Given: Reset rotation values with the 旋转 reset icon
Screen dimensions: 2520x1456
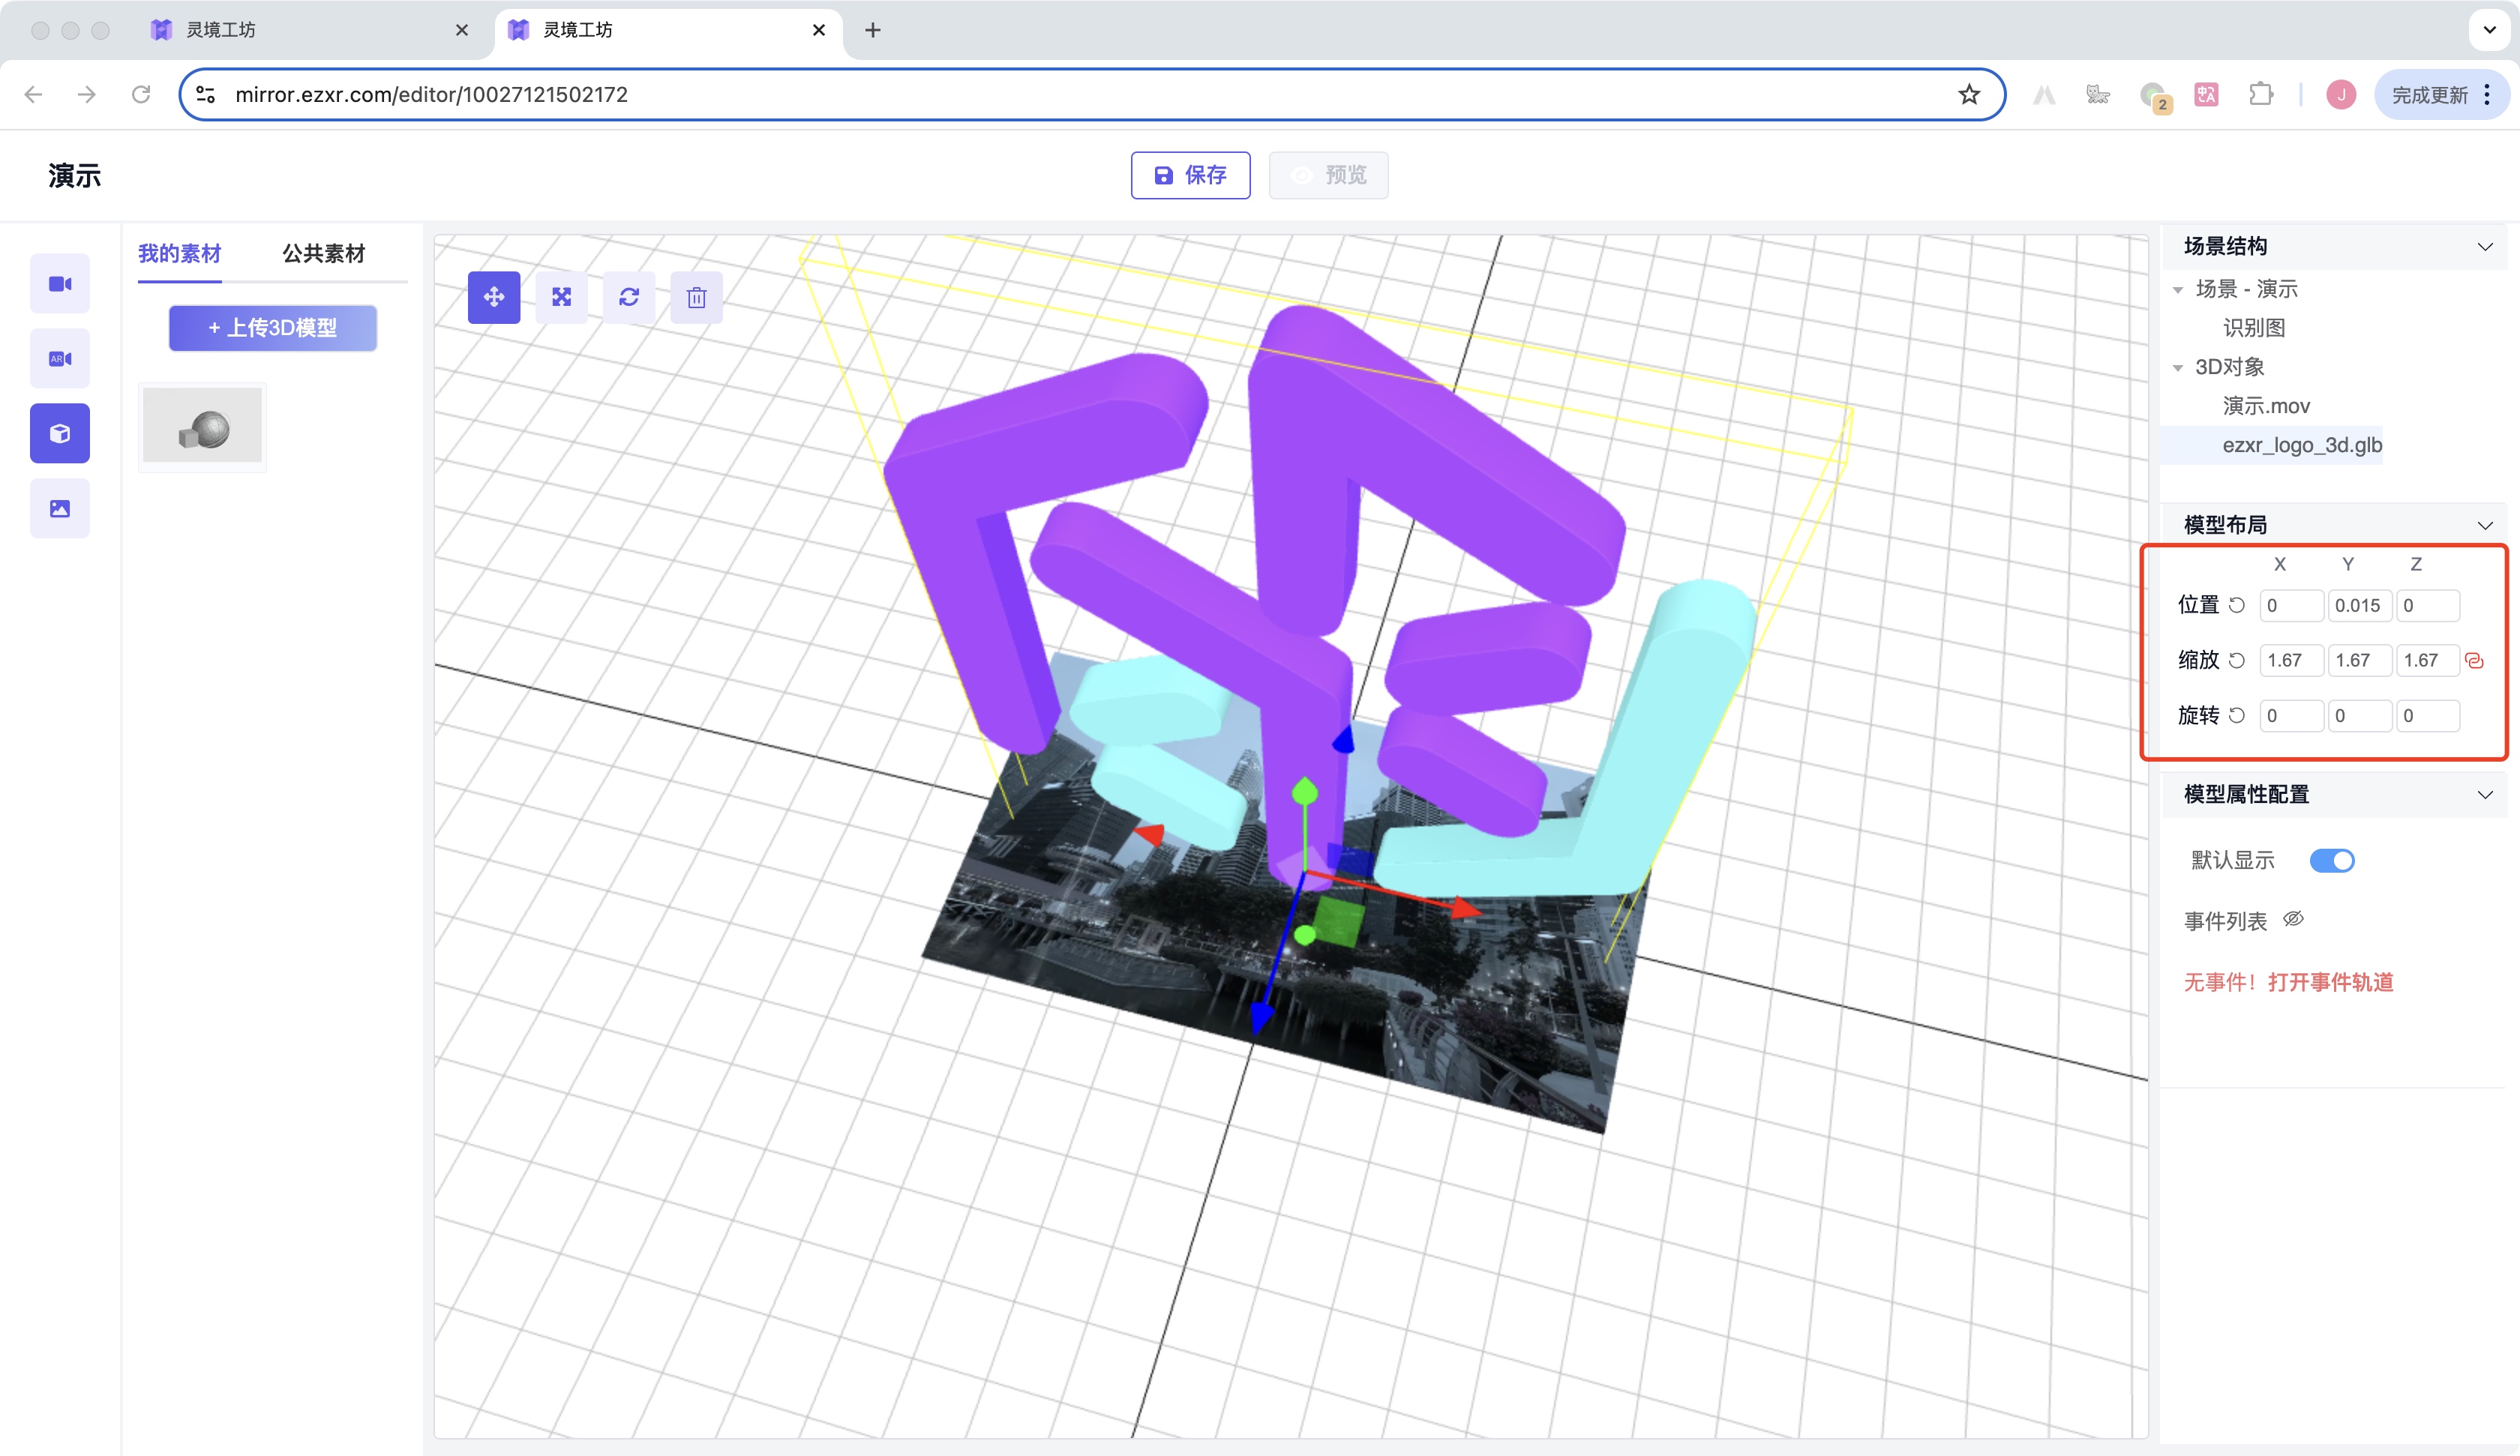Looking at the screenshot, I should [2237, 715].
